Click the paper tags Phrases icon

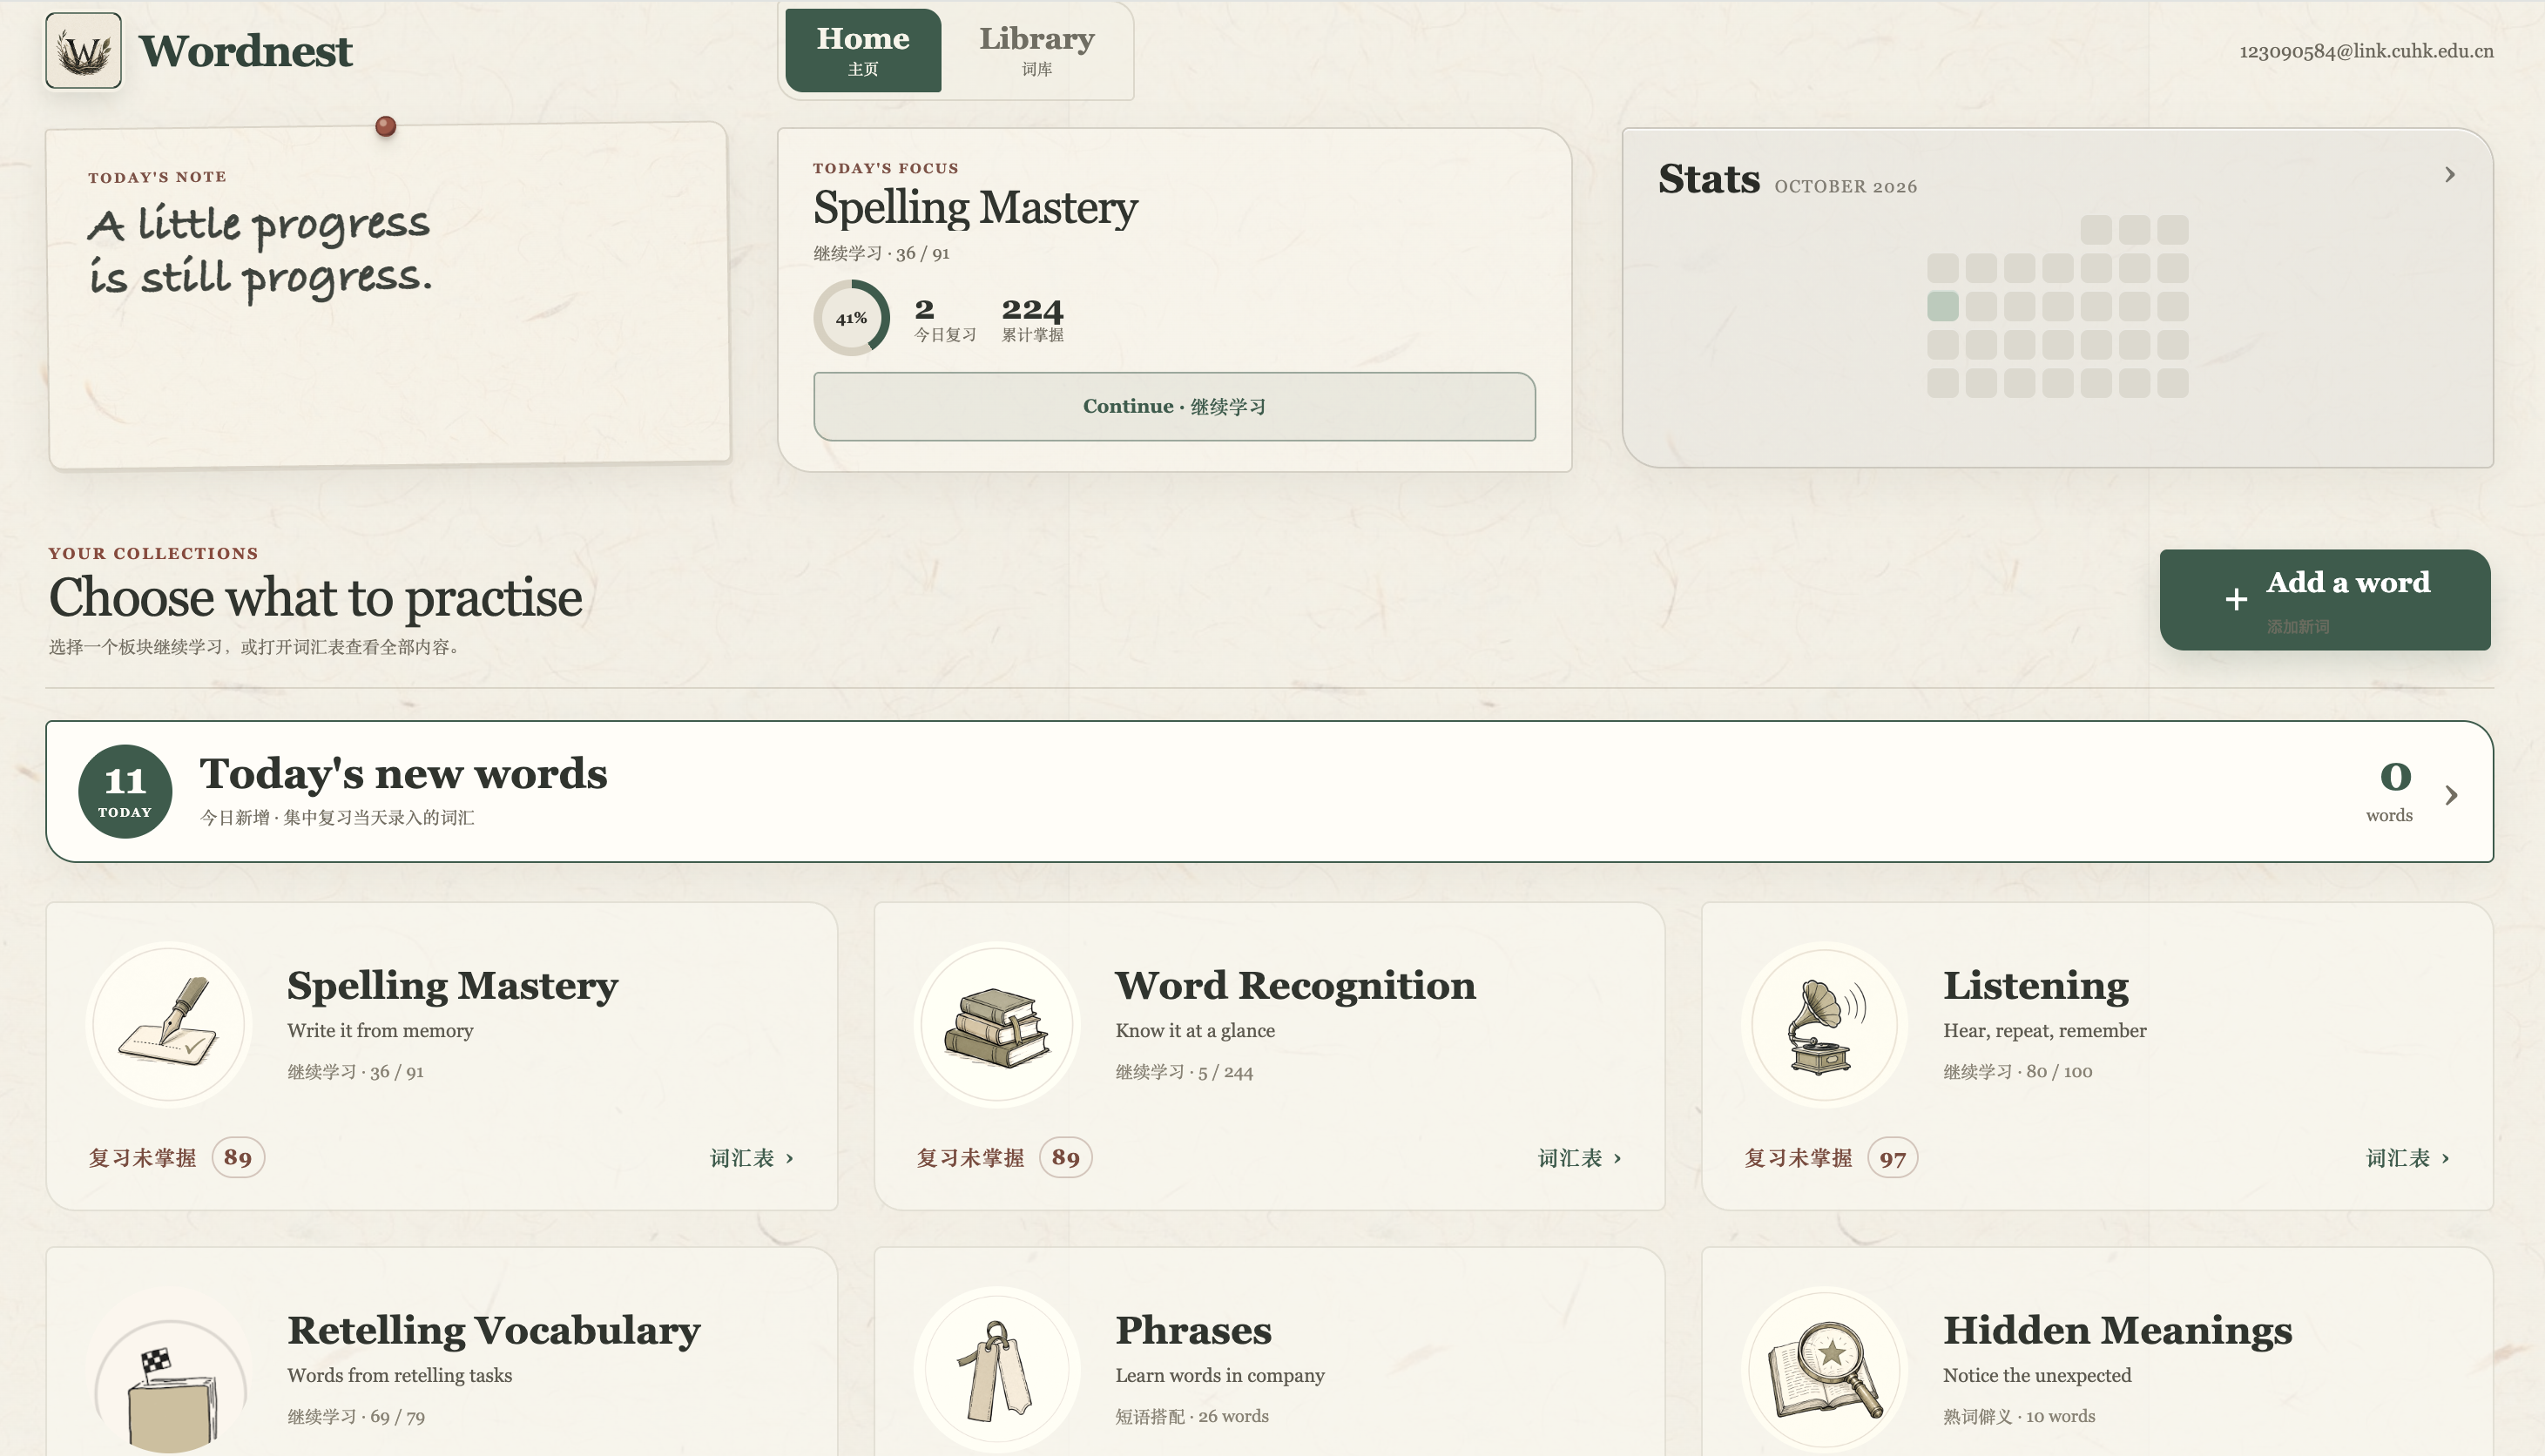tap(997, 1370)
